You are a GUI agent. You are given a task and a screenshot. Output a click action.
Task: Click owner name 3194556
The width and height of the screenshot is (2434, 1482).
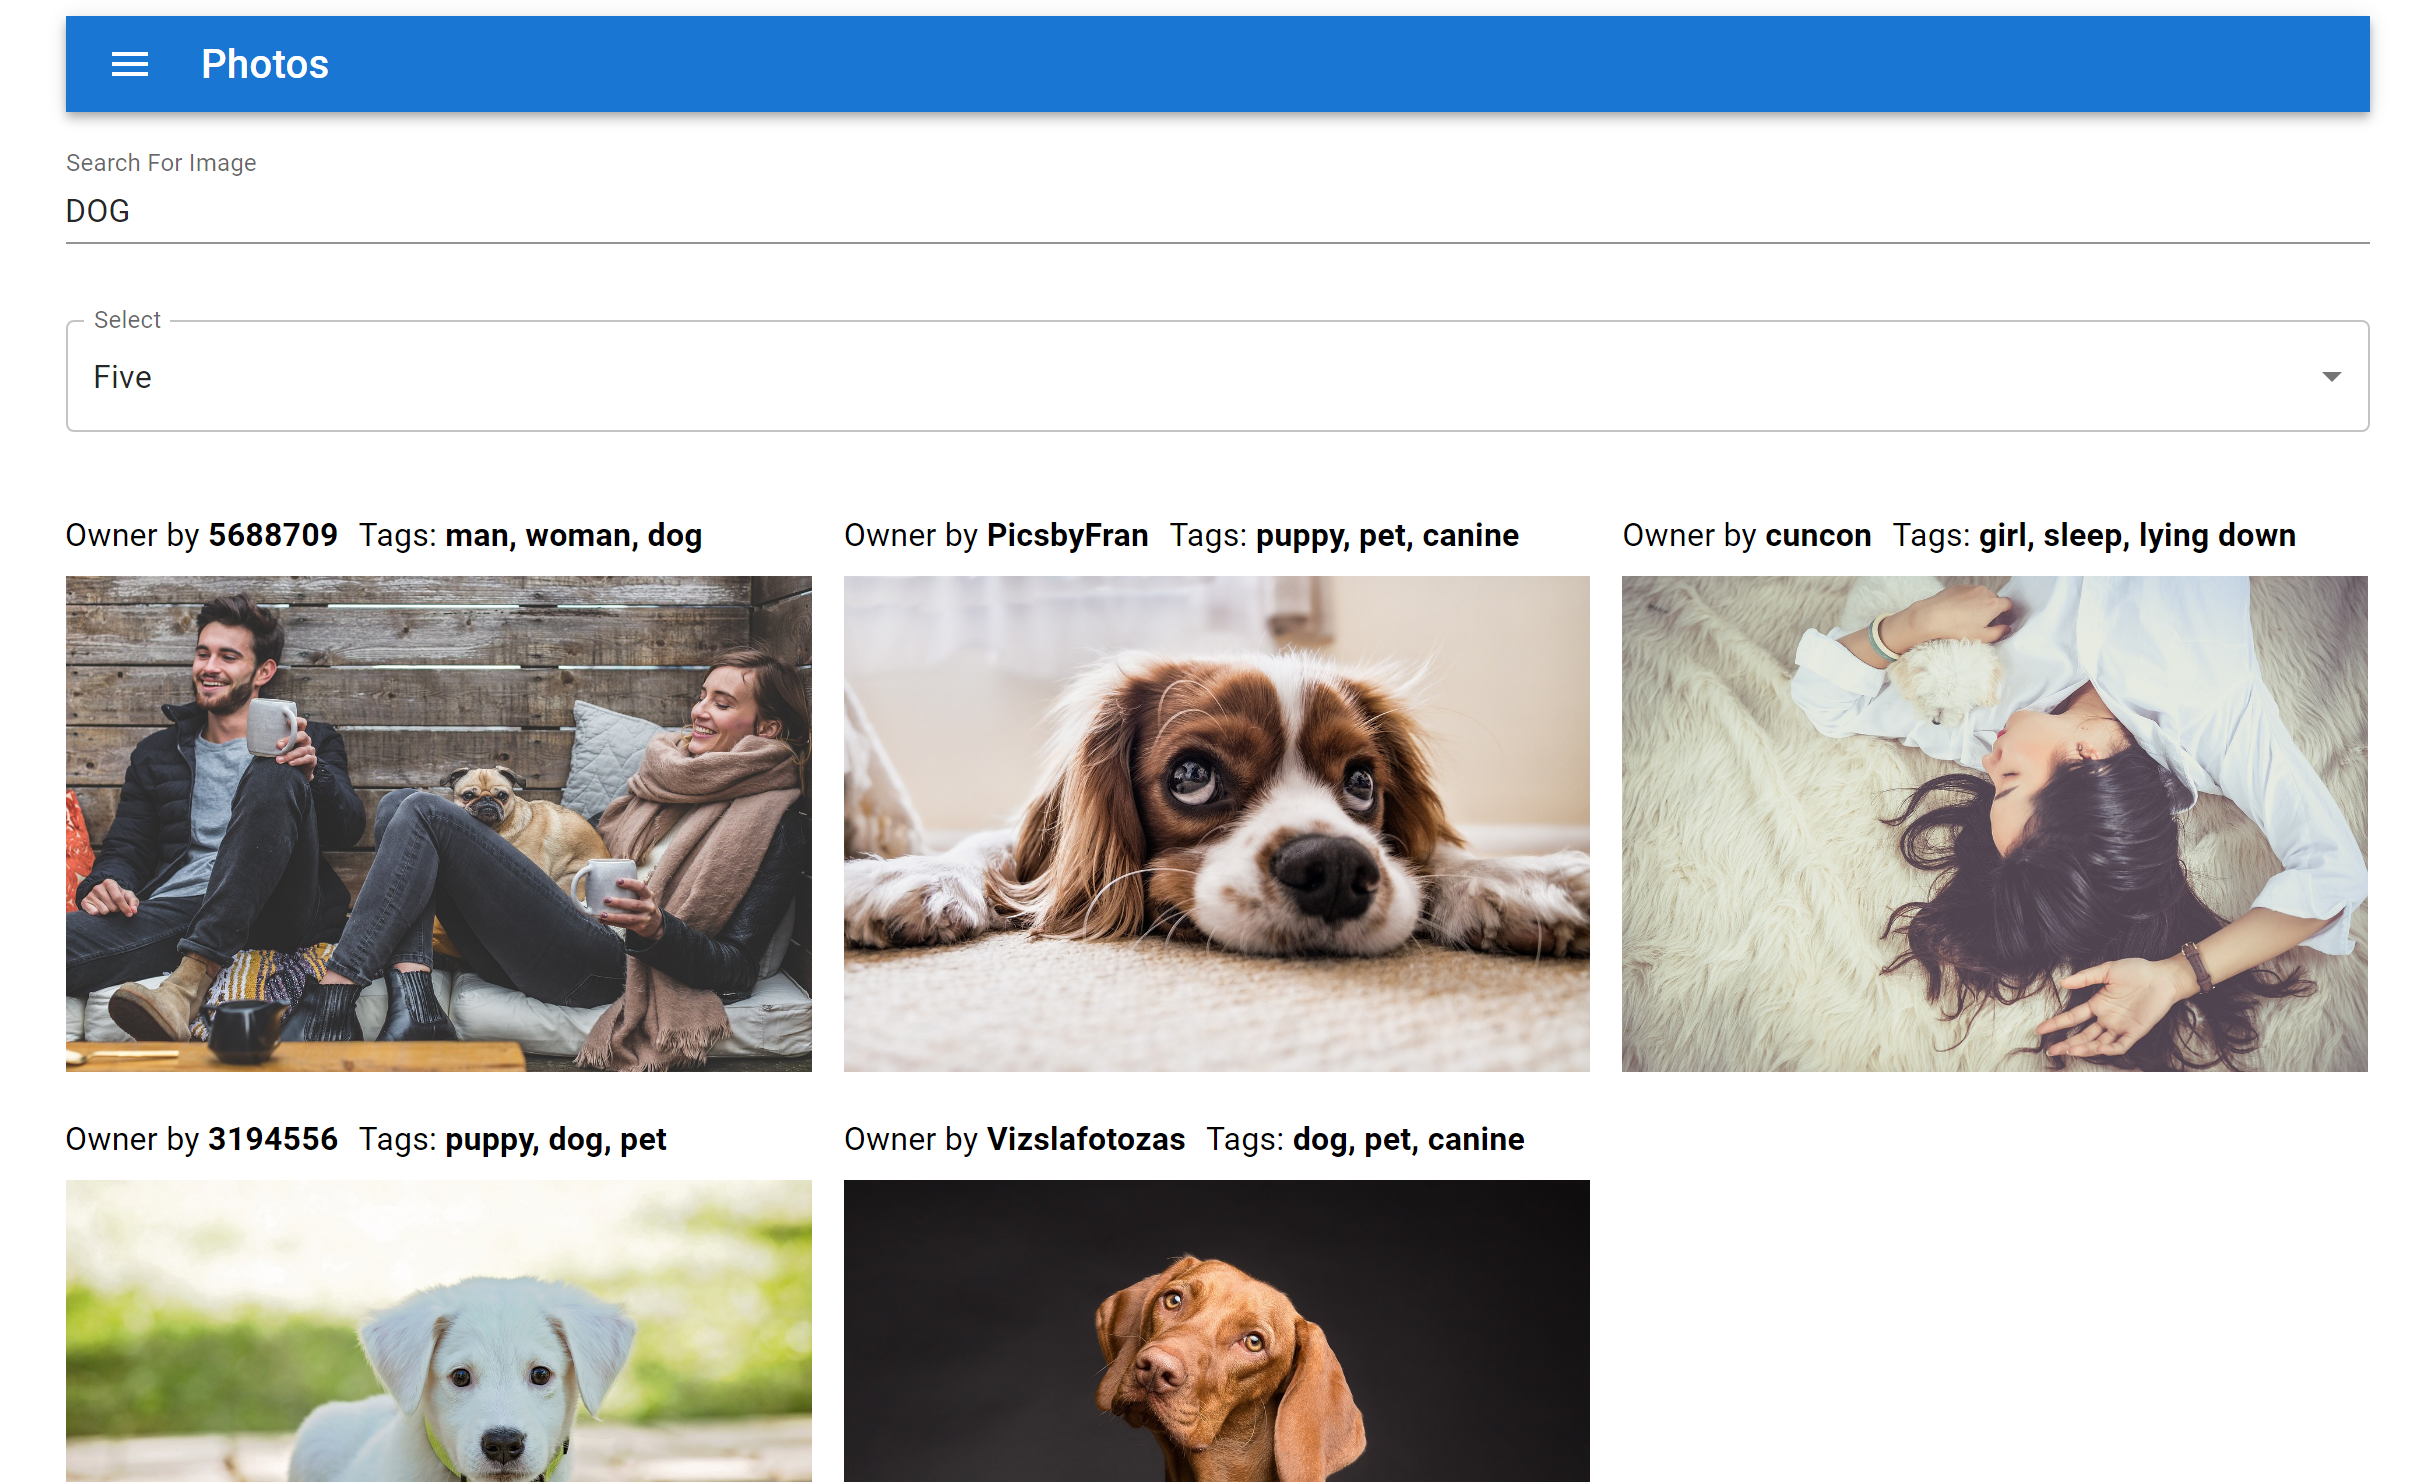coord(273,1139)
